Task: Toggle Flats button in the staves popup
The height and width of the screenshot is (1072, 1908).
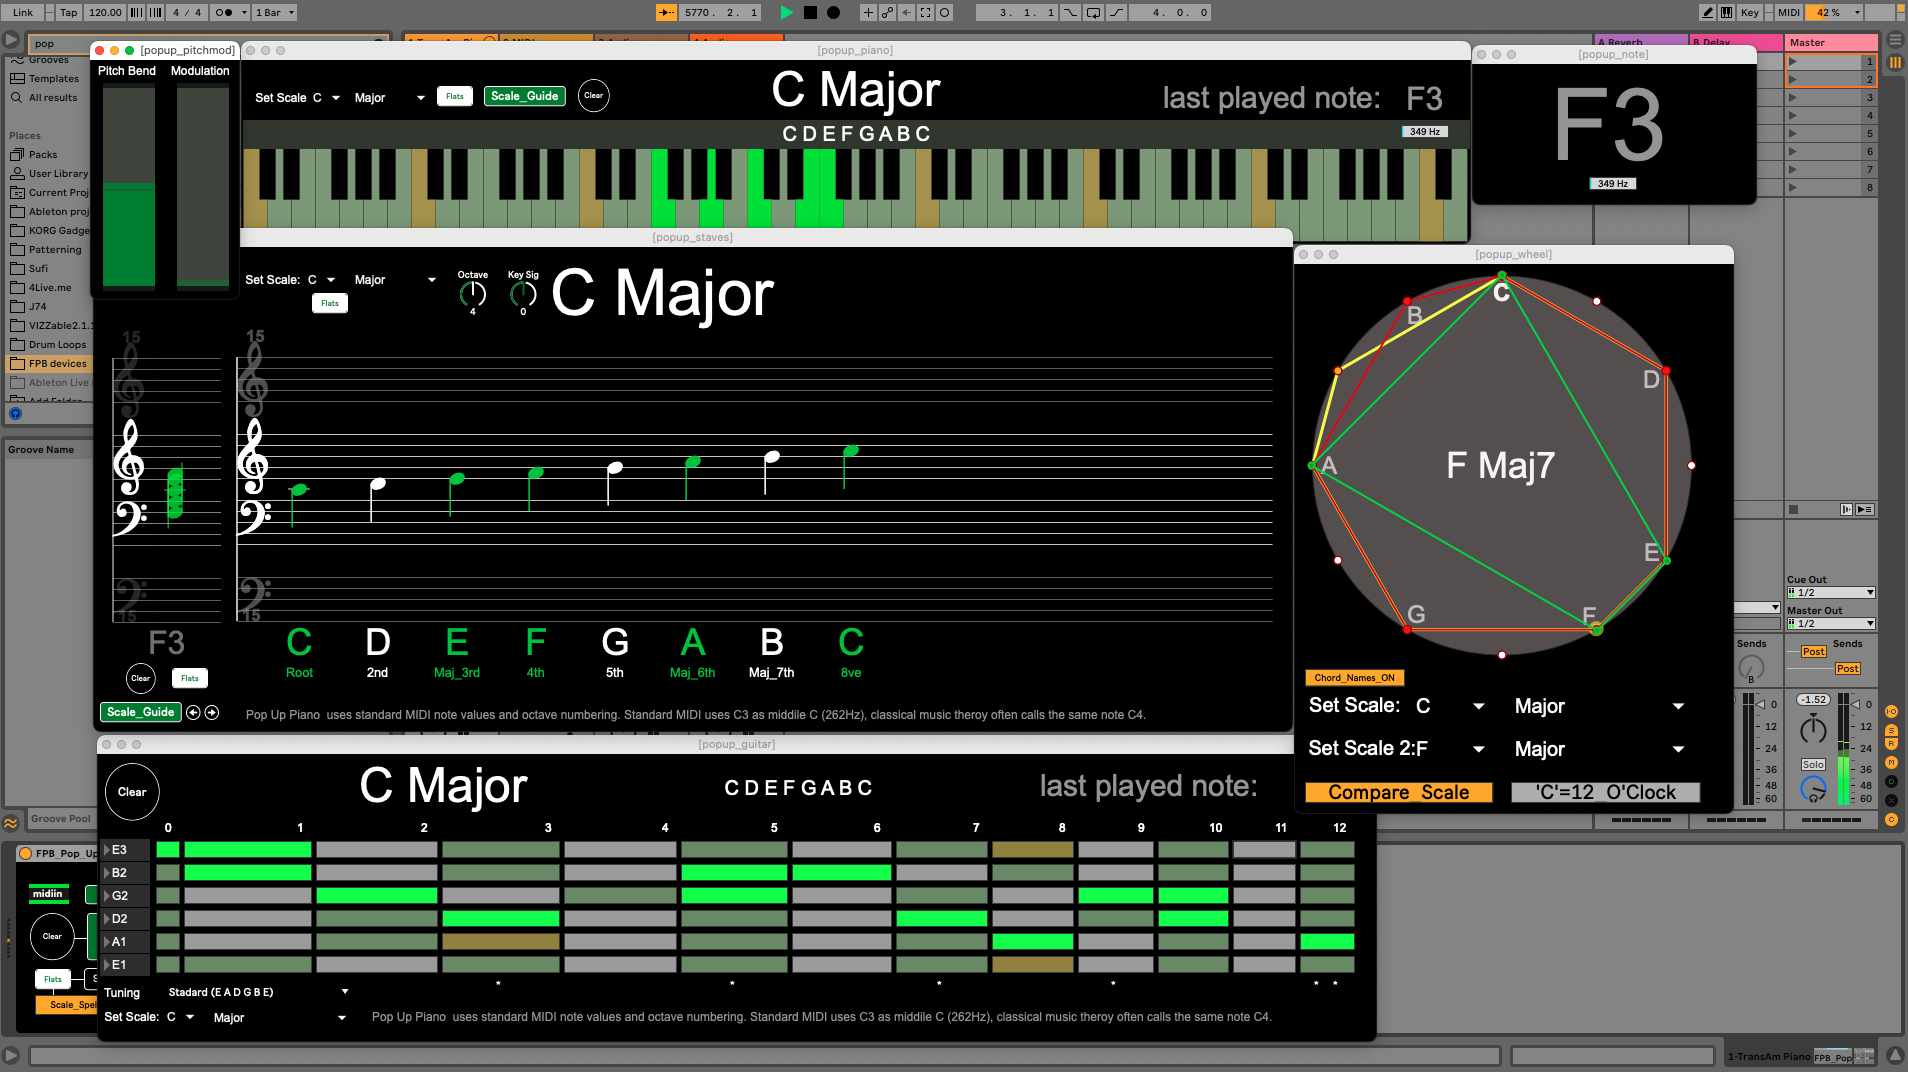Action: pos(329,303)
